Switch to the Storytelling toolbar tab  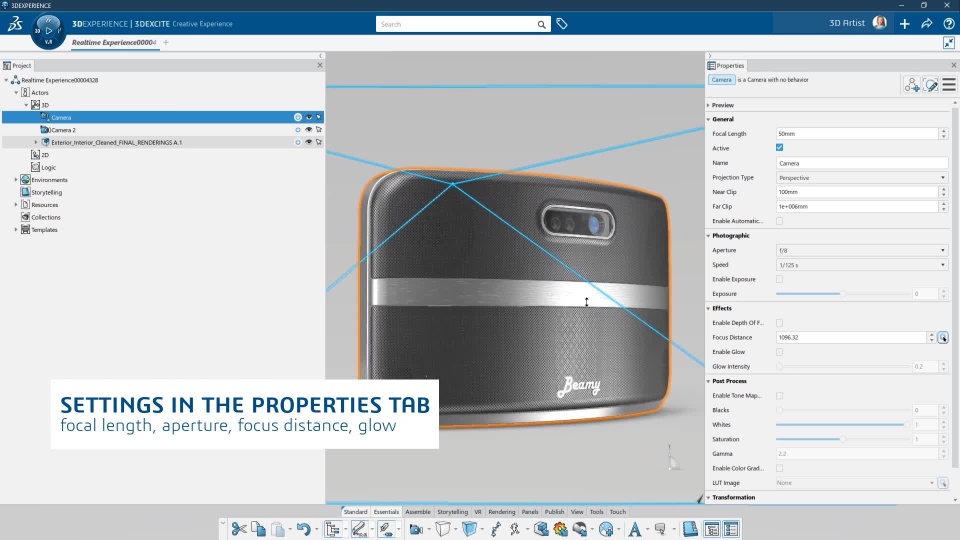tap(452, 512)
